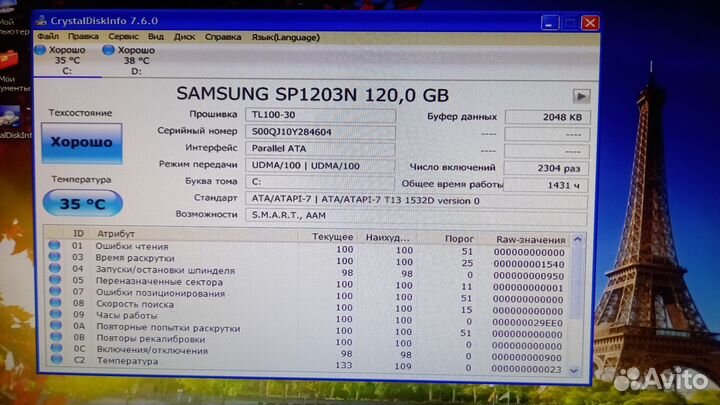This screenshot has height=405, width=720.
Task: Click the Хорошо health status button
Action: click(82, 143)
